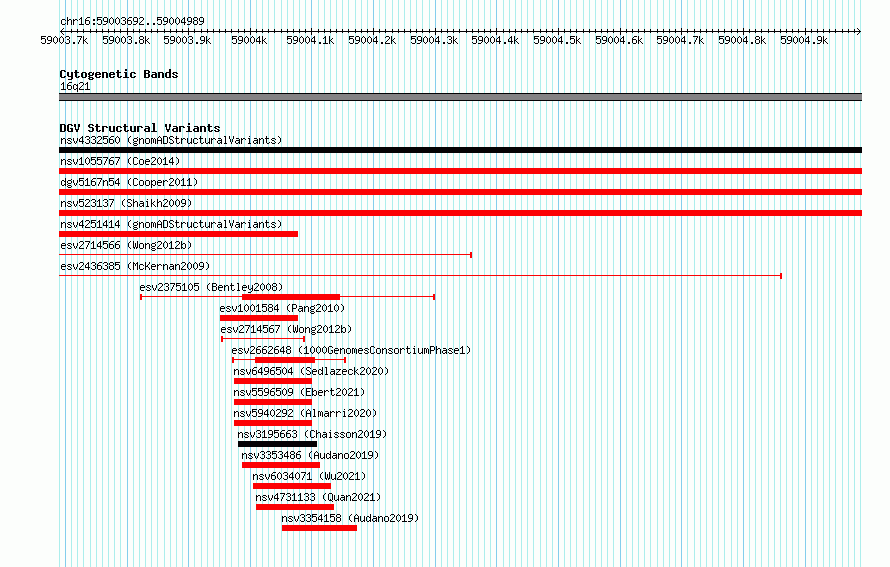Image resolution: width=890 pixels, height=567 pixels.
Task: Click the 59003.9k ruler tick label
Action: coord(187,40)
